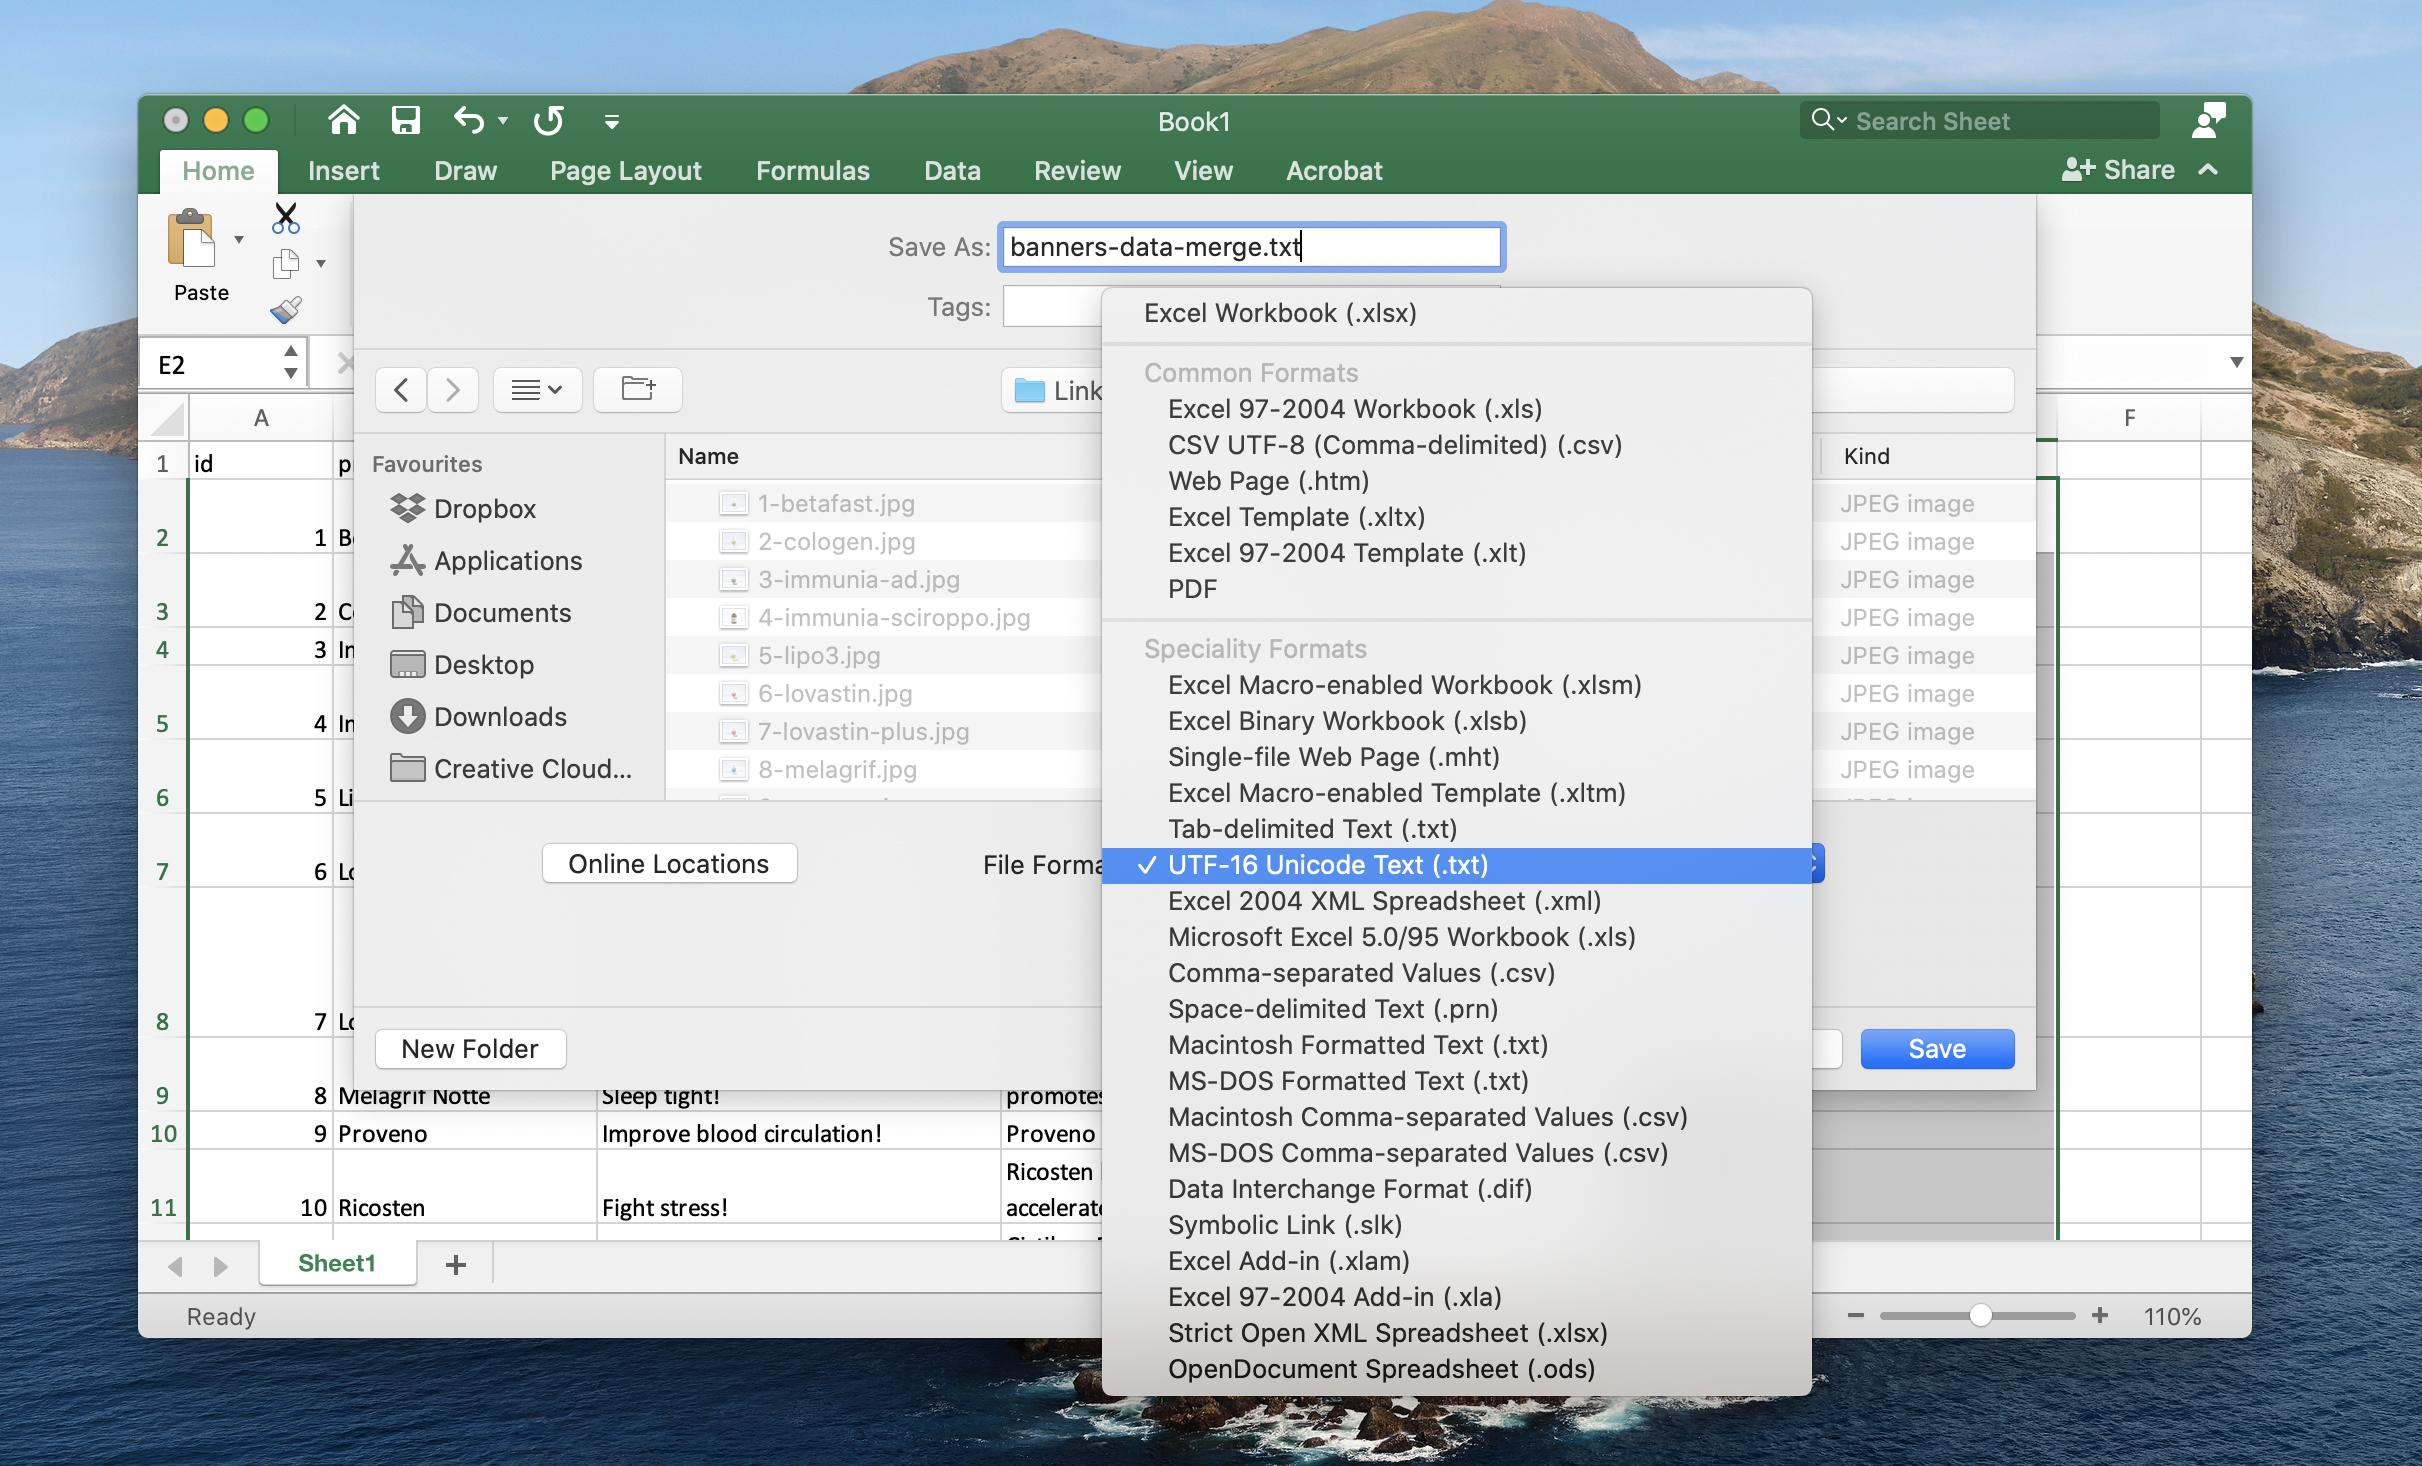Select Tab-delimited Text (.txt) format
This screenshot has width=2422, height=1466.
(x=1456, y=829)
